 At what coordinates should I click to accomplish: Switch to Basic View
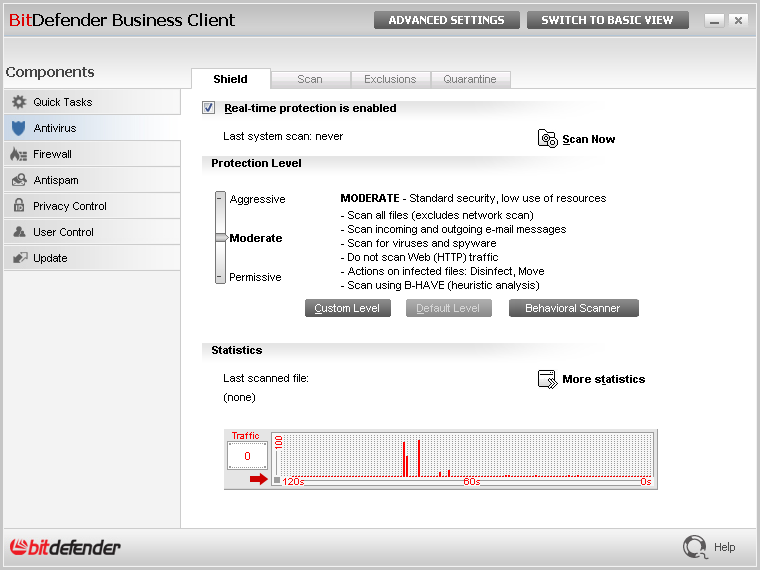[607, 20]
